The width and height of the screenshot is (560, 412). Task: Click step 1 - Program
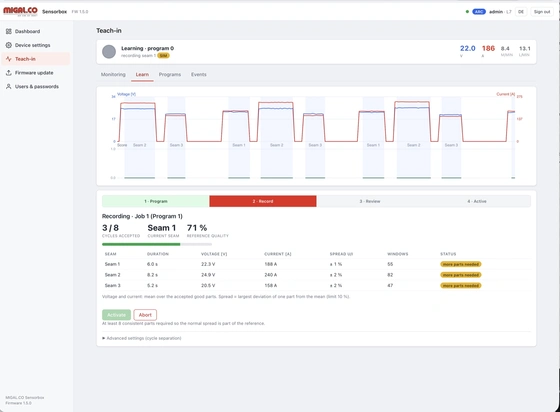[x=156, y=201]
